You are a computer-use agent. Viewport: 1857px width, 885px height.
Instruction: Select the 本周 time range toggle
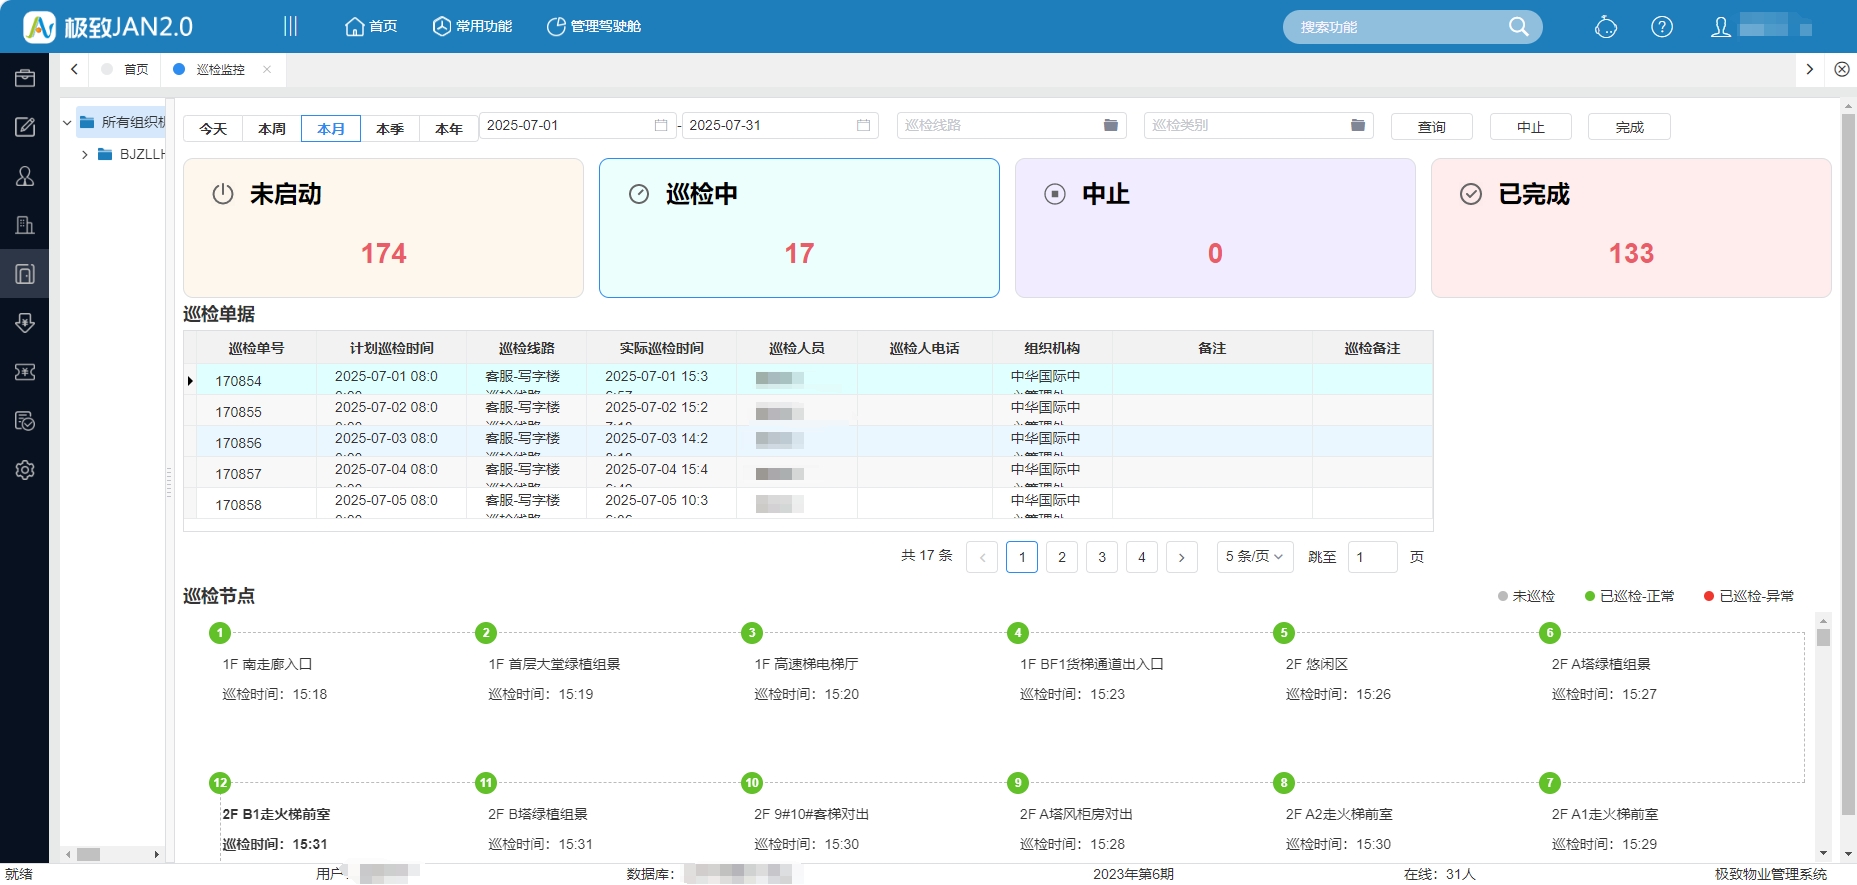click(272, 129)
